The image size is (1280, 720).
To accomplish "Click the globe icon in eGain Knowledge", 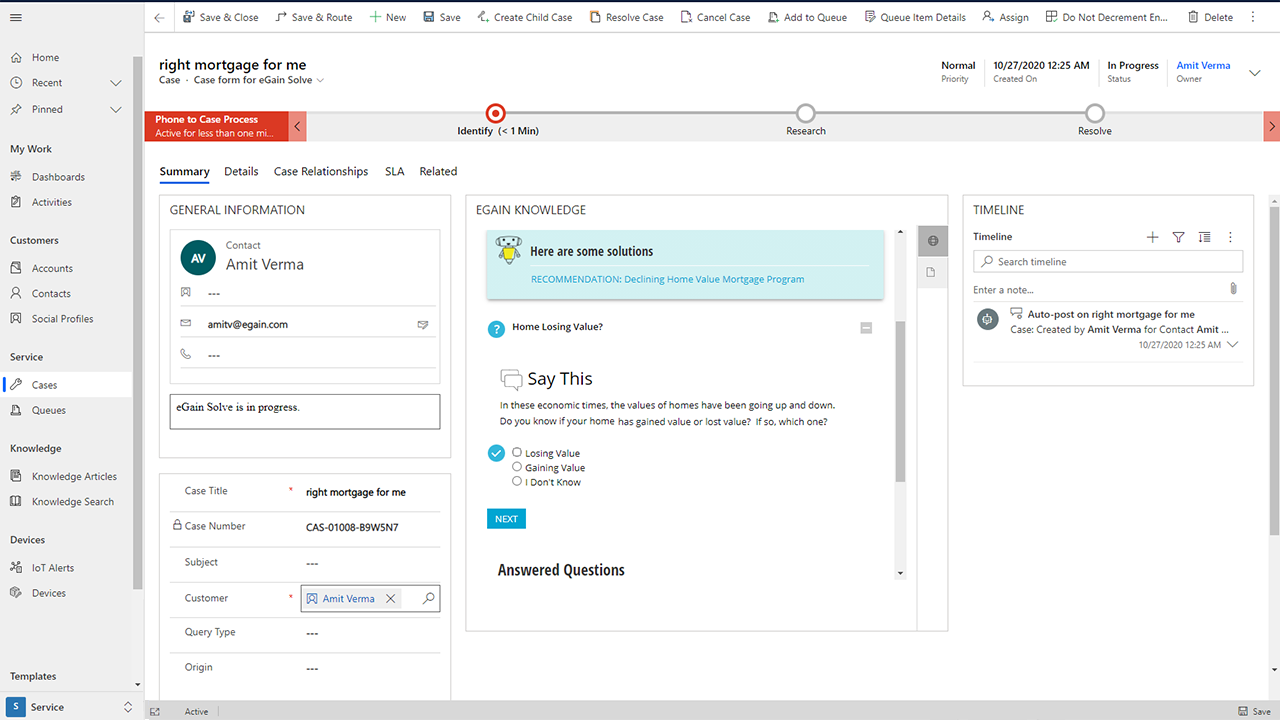I will pyautogui.click(x=932, y=241).
